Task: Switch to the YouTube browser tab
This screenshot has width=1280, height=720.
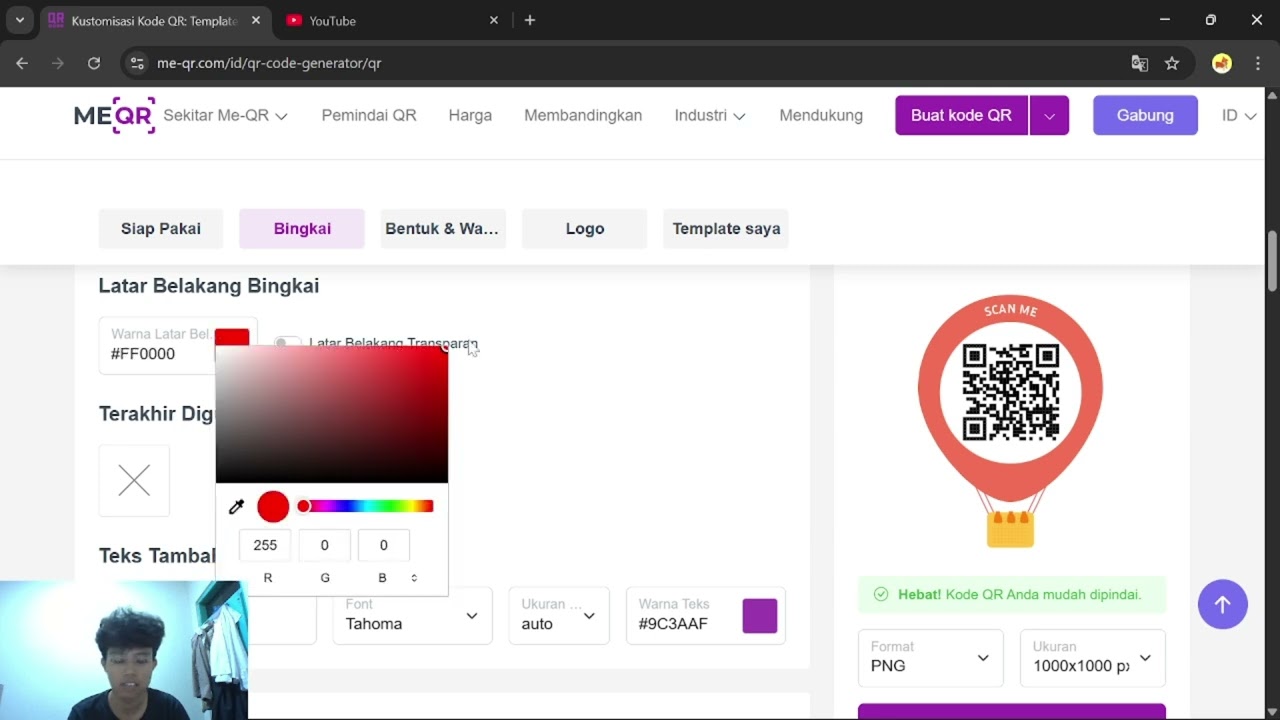Action: tap(390, 20)
